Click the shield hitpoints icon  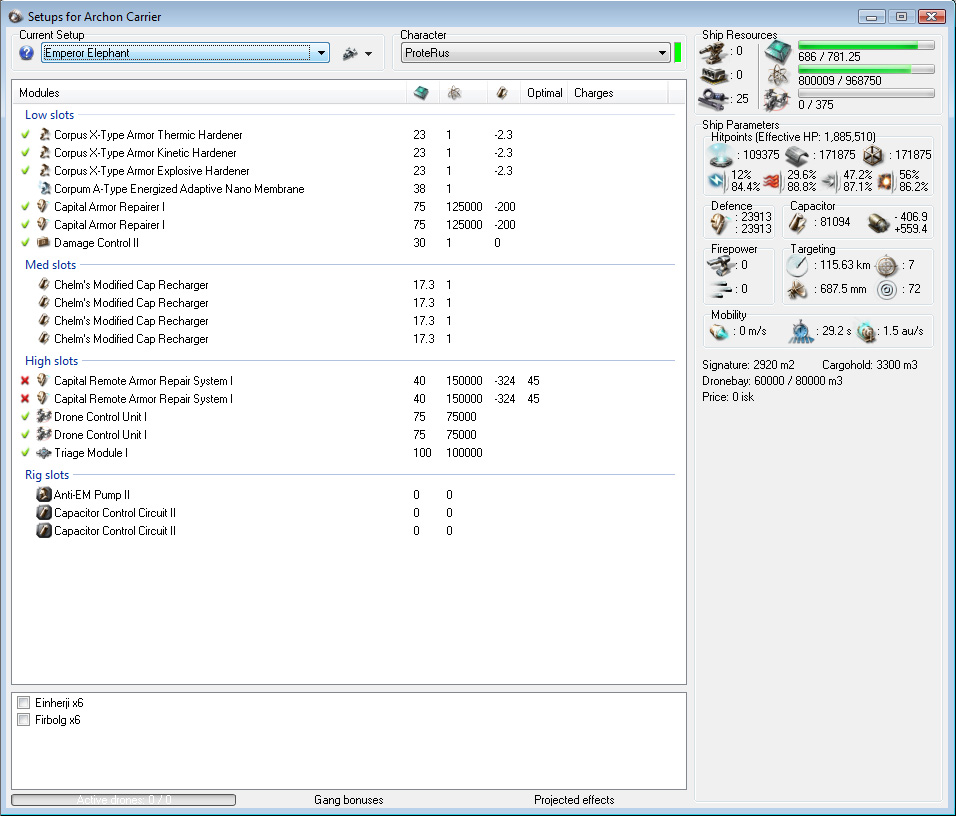[721, 155]
